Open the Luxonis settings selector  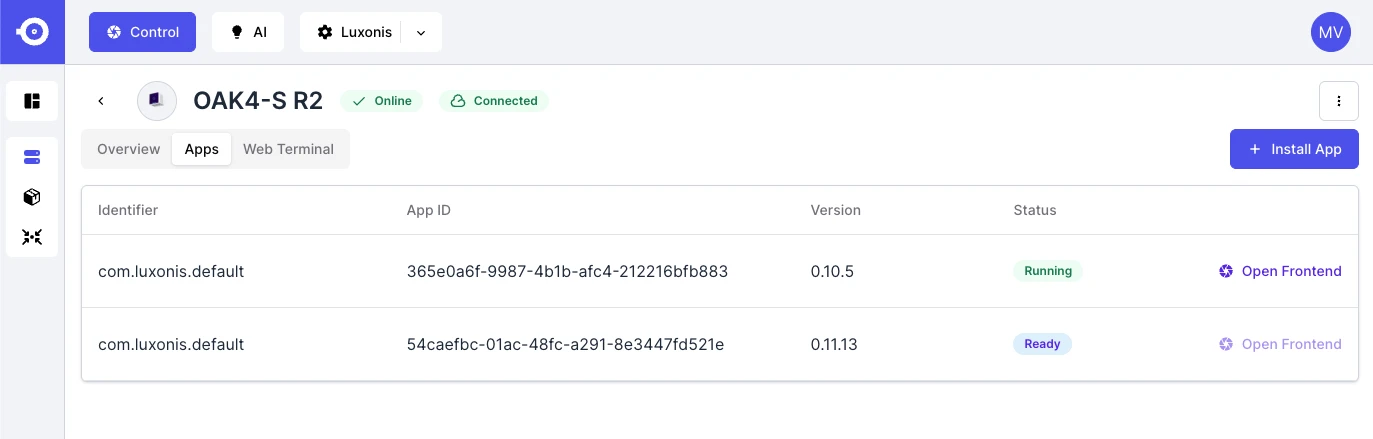tap(355, 32)
